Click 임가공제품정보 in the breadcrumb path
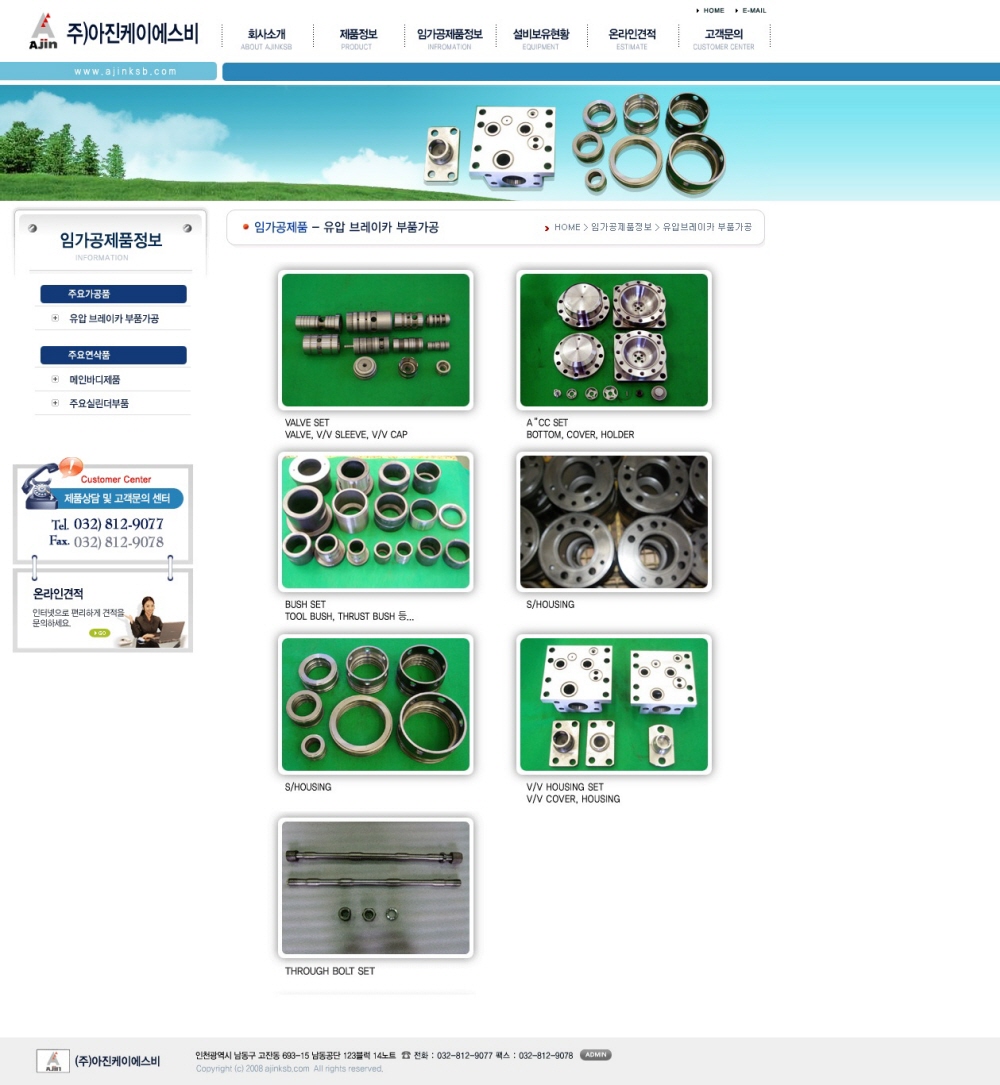The width and height of the screenshot is (1000, 1085). coord(621,228)
